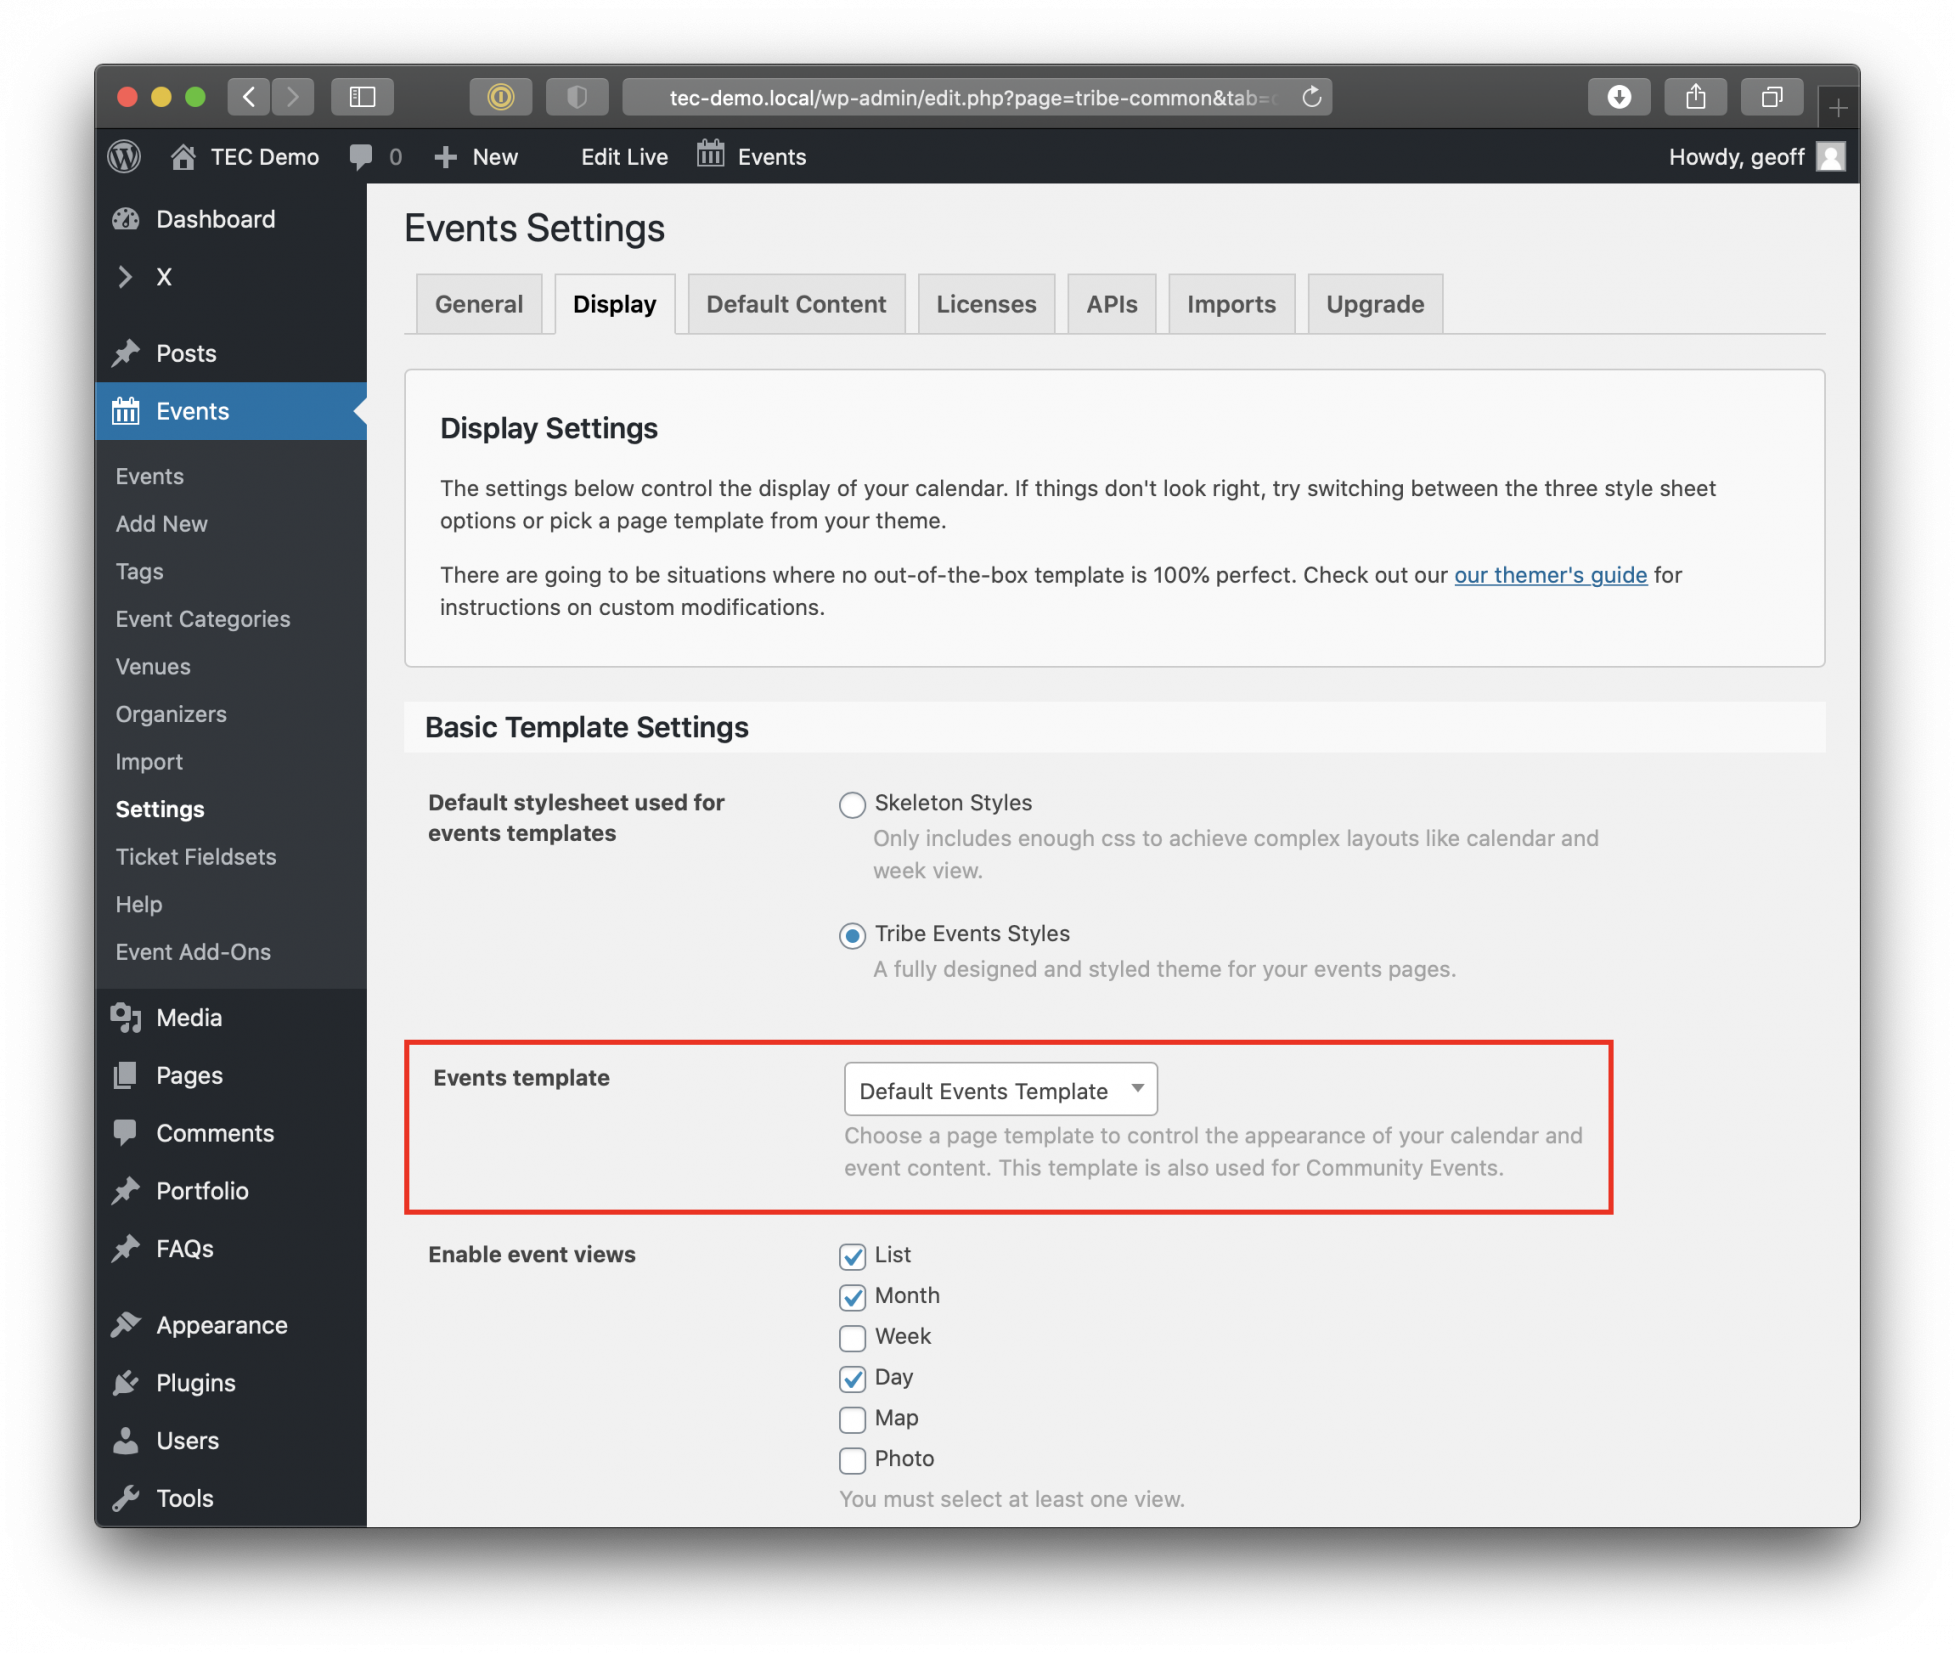Open Tools menu in sidebar
The height and width of the screenshot is (1653, 1955).
click(231, 1499)
